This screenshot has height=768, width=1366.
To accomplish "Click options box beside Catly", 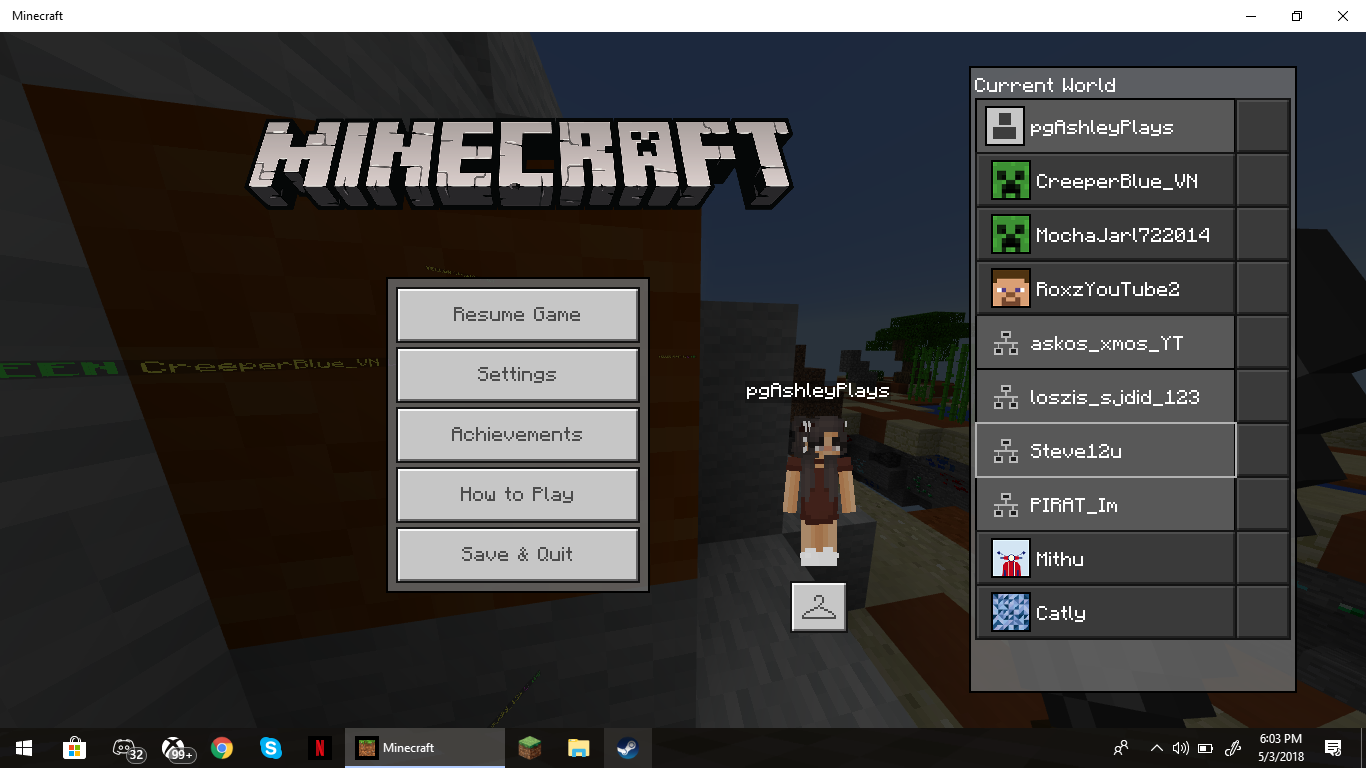I will coord(1263,612).
